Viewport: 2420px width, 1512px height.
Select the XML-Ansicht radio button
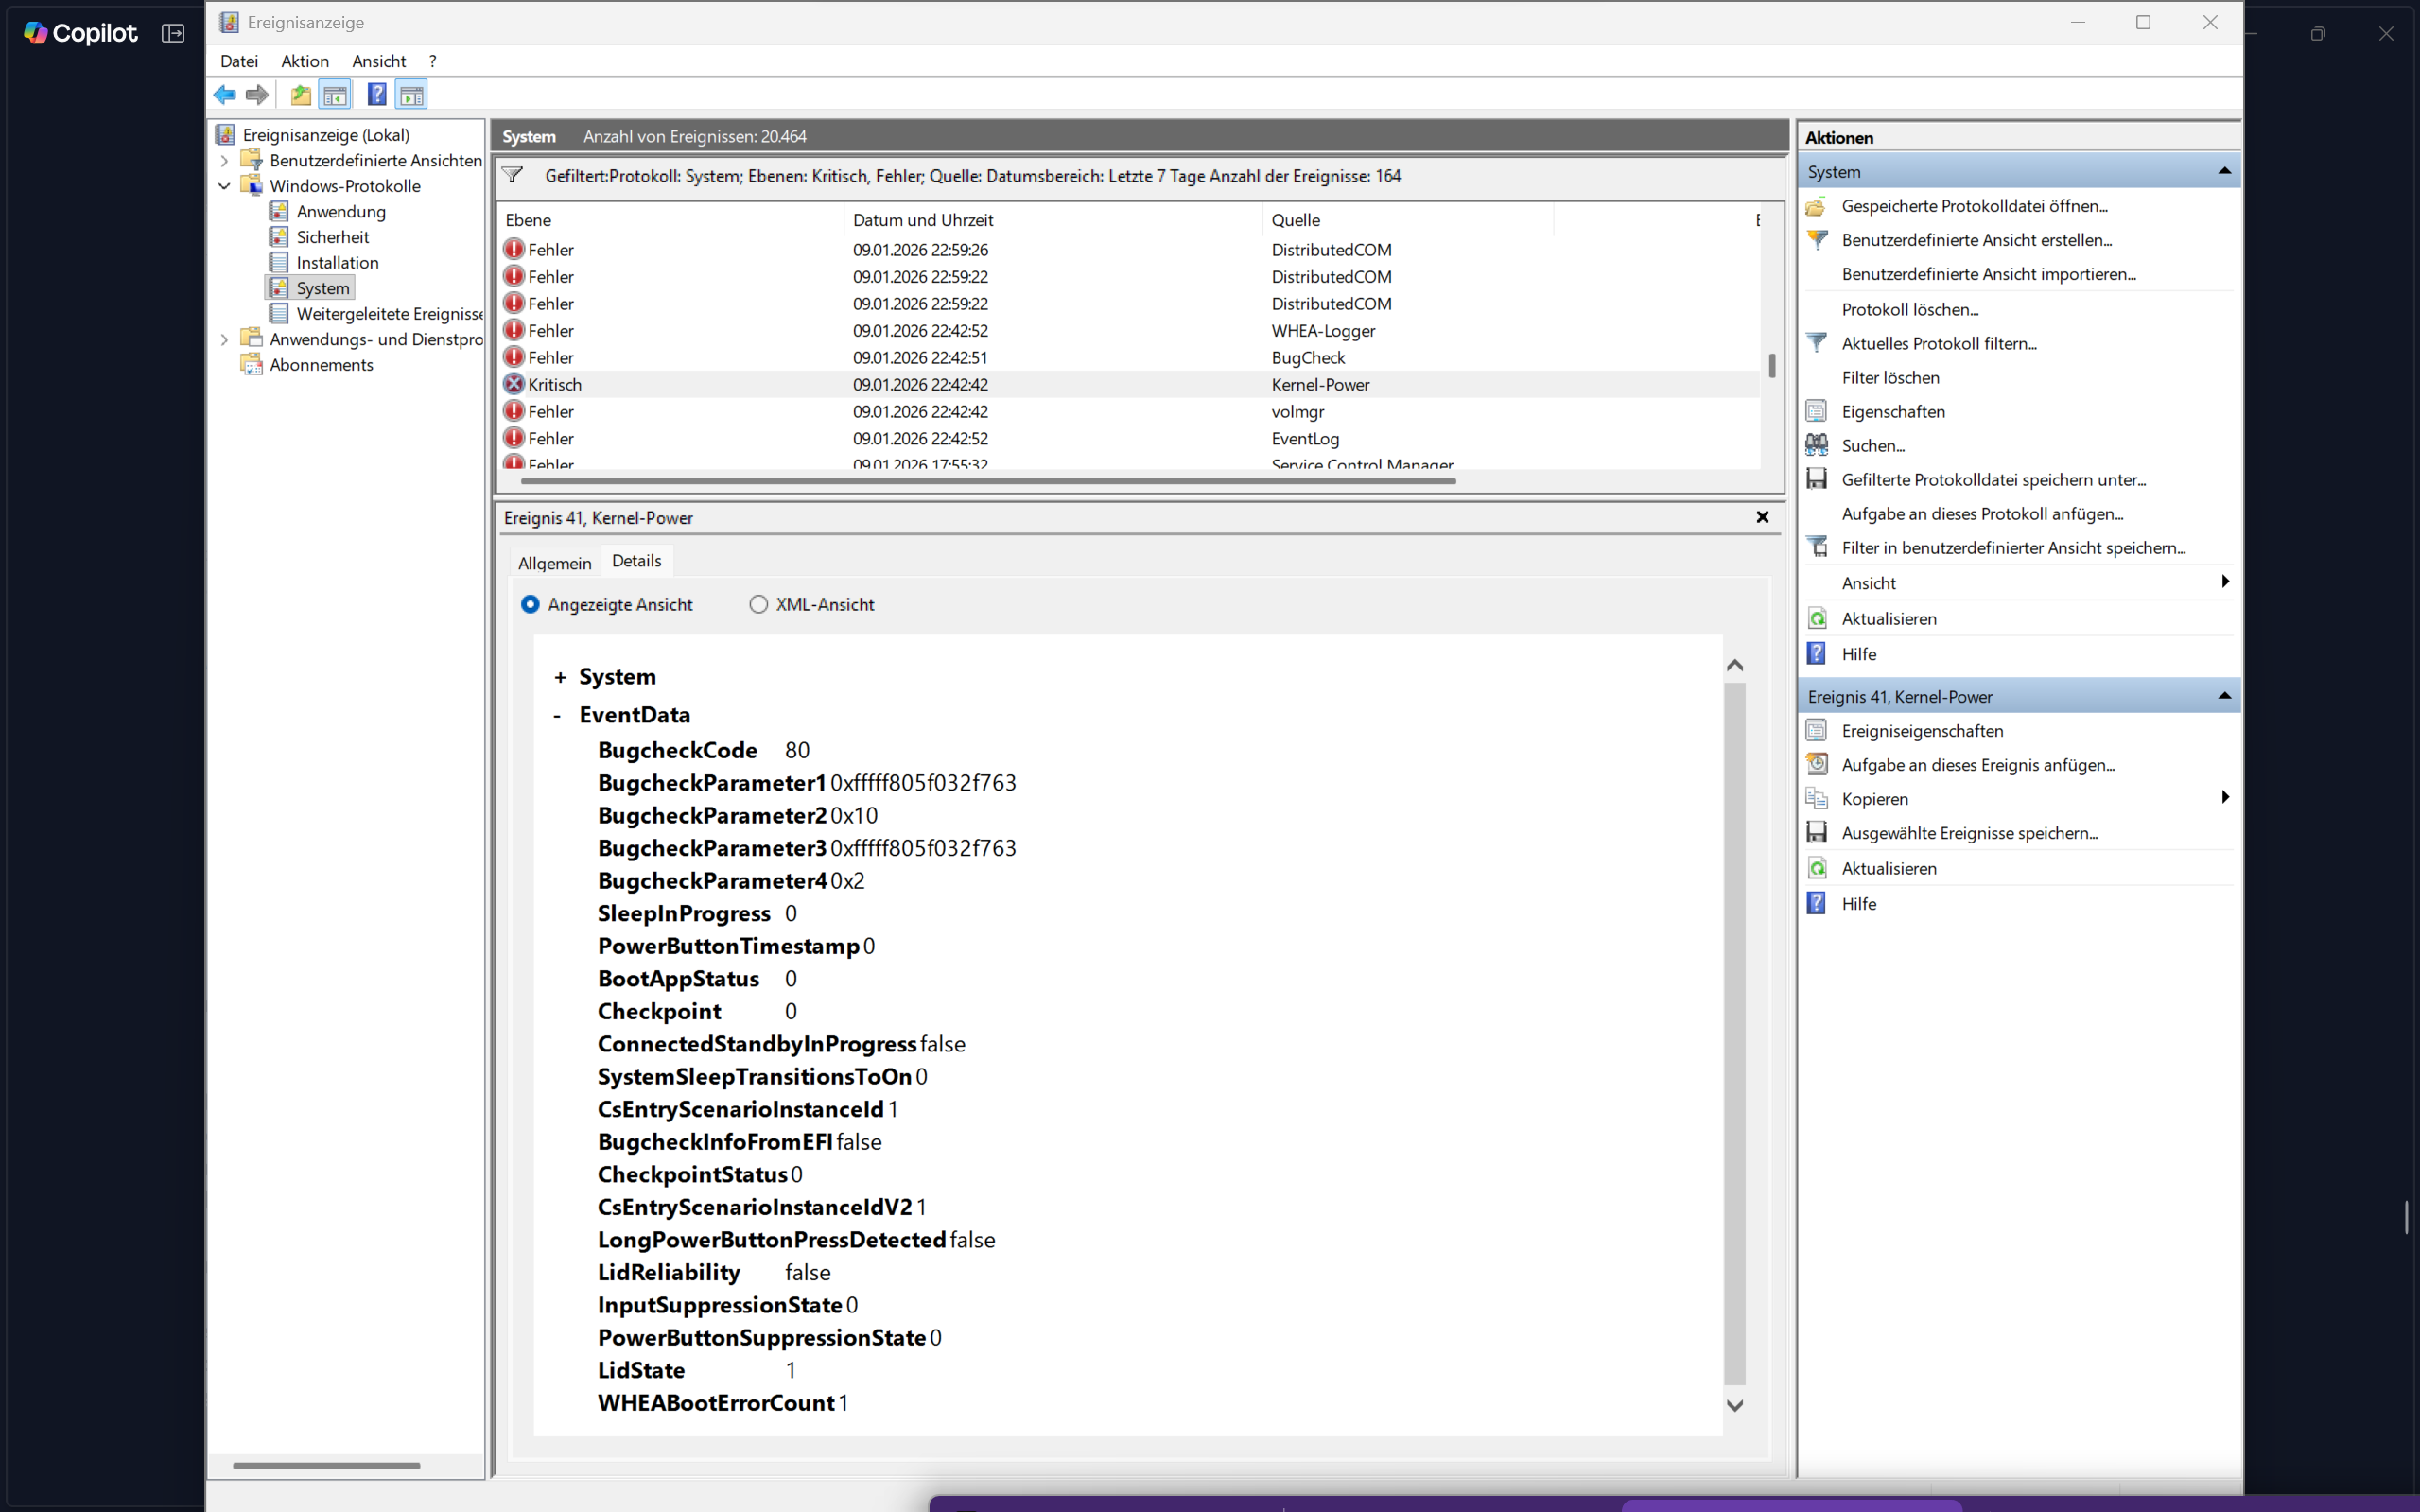point(759,605)
